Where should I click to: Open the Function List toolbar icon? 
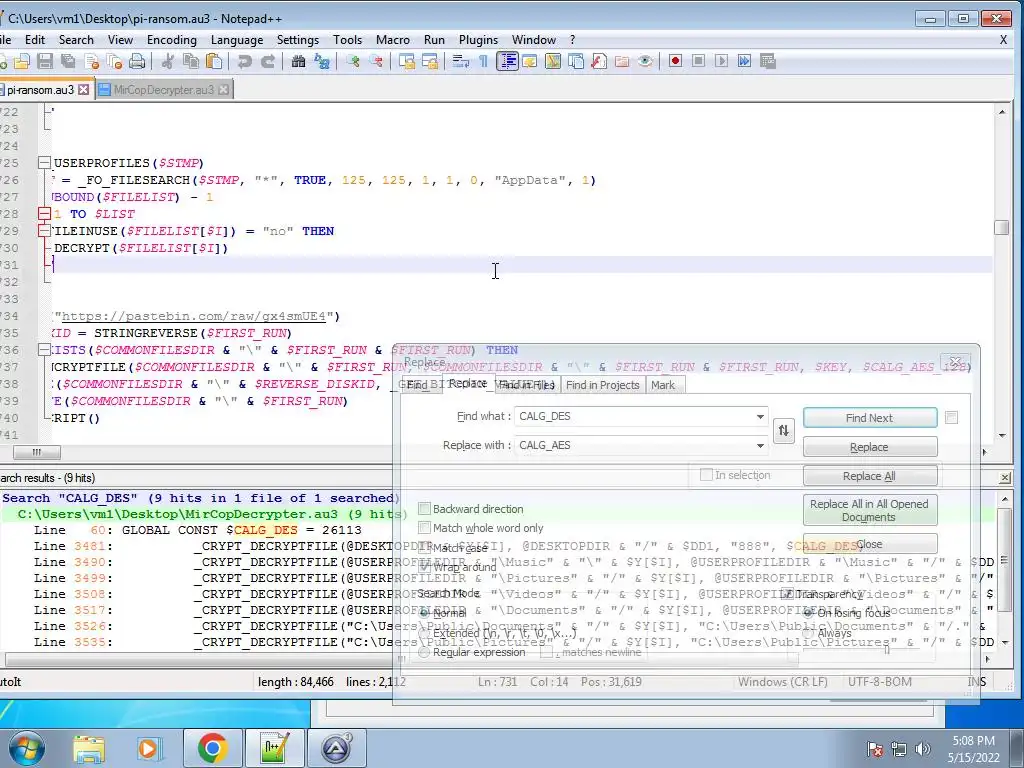click(x=599, y=61)
